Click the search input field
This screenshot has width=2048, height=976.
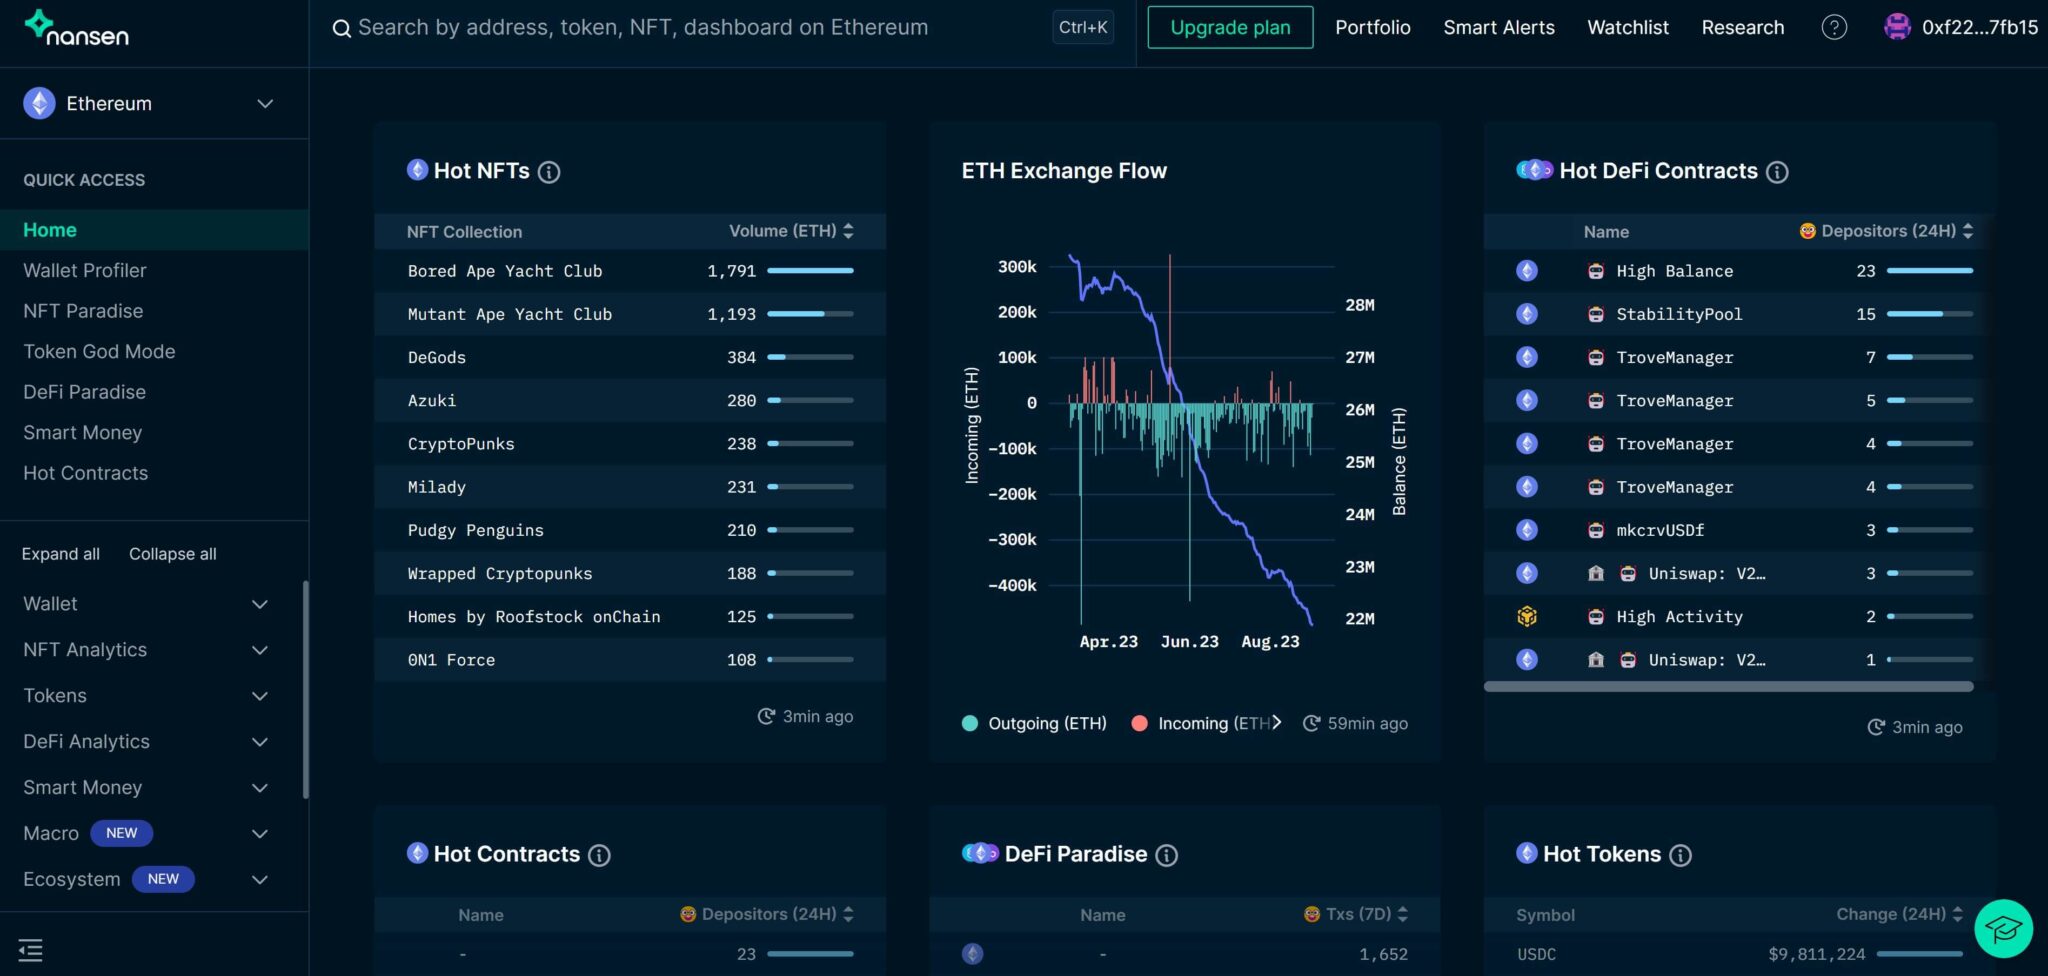(690, 28)
